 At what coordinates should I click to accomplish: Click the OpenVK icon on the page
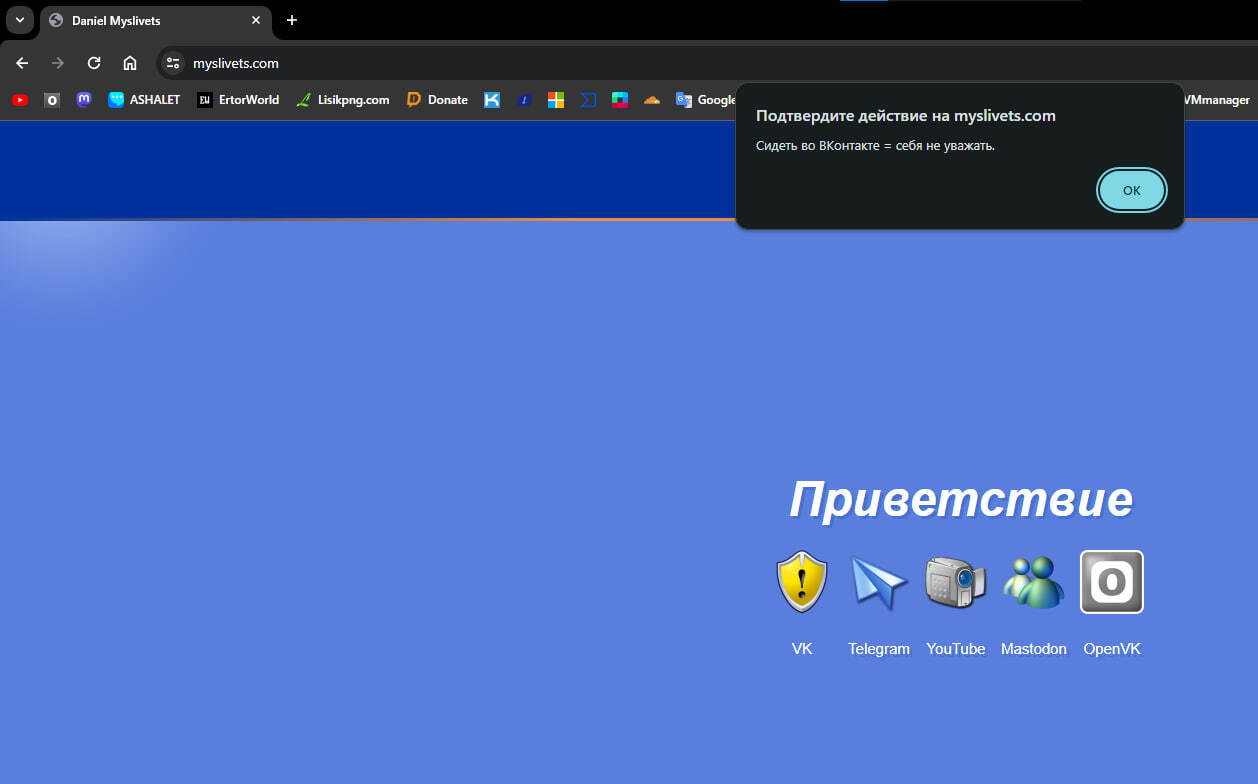[1111, 582]
